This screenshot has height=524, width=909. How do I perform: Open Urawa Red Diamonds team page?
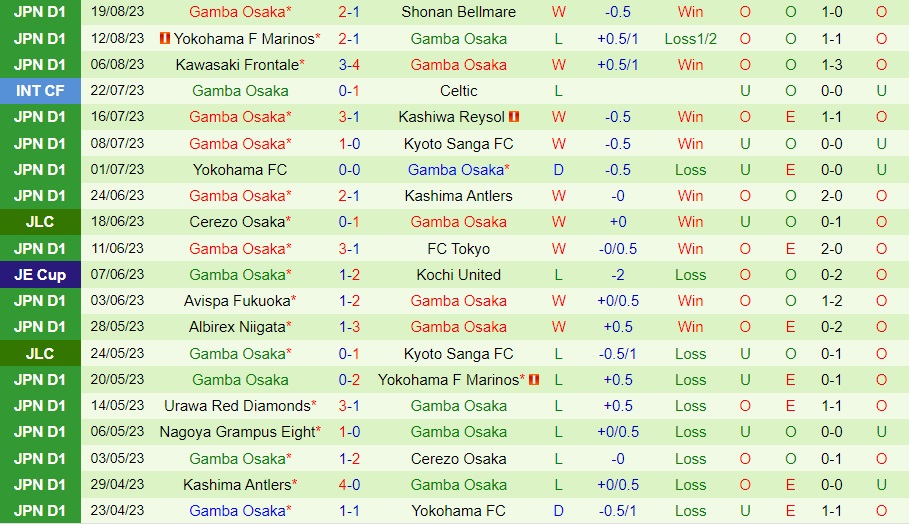coord(237,406)
